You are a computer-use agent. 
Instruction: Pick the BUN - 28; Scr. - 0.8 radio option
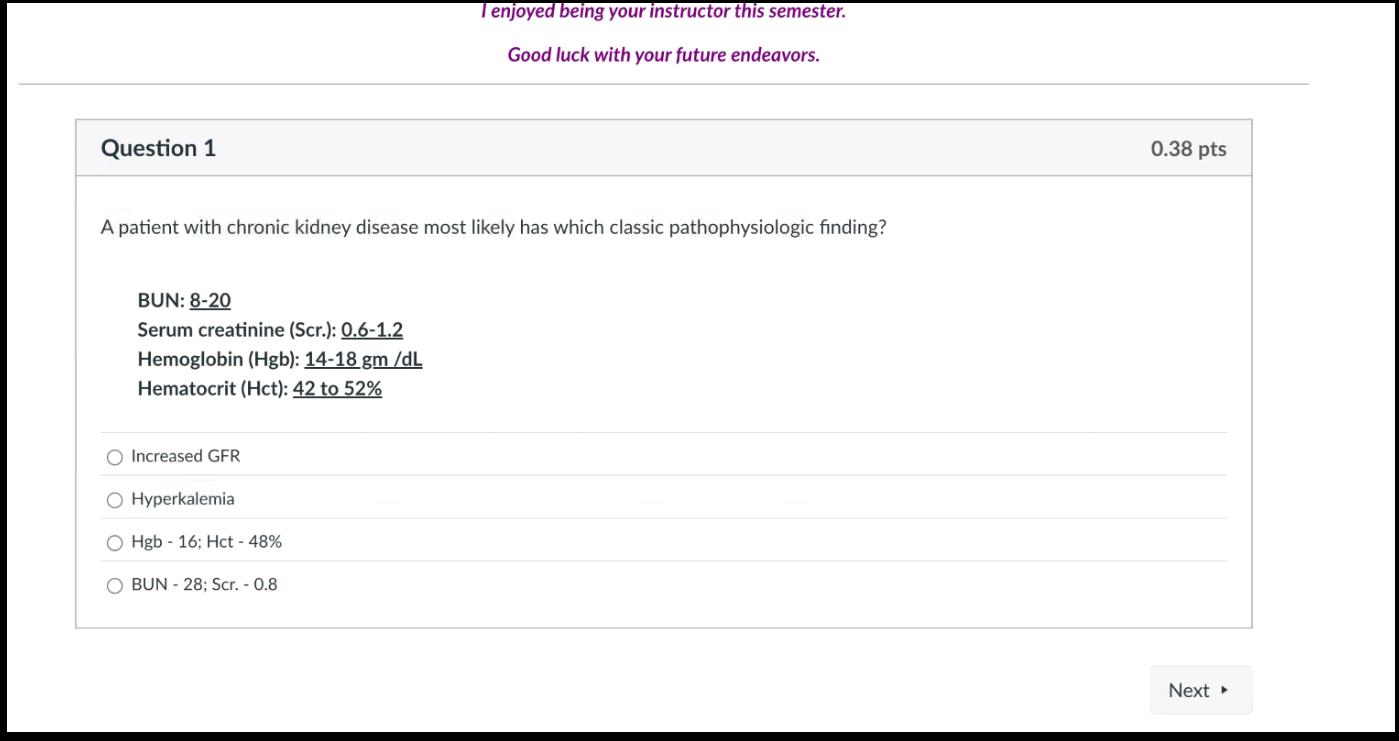point(115,586)
